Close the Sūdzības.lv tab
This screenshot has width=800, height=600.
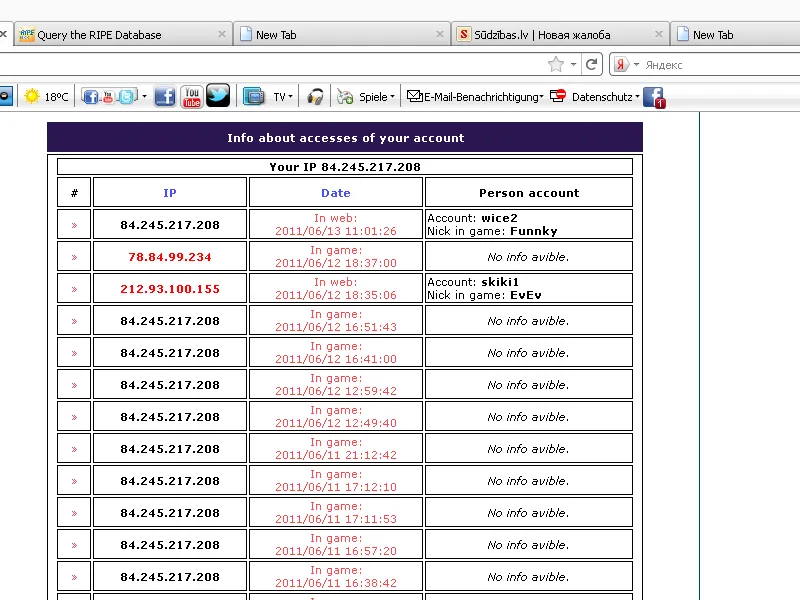[x=659, y=34]
